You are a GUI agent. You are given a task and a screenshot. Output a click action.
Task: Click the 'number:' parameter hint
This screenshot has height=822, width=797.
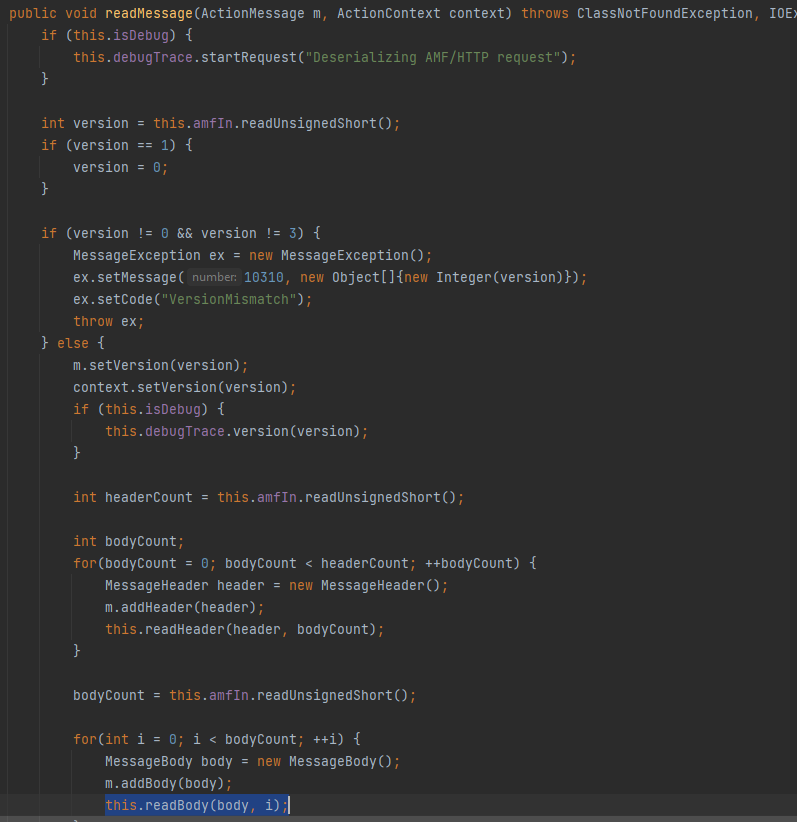214,277
